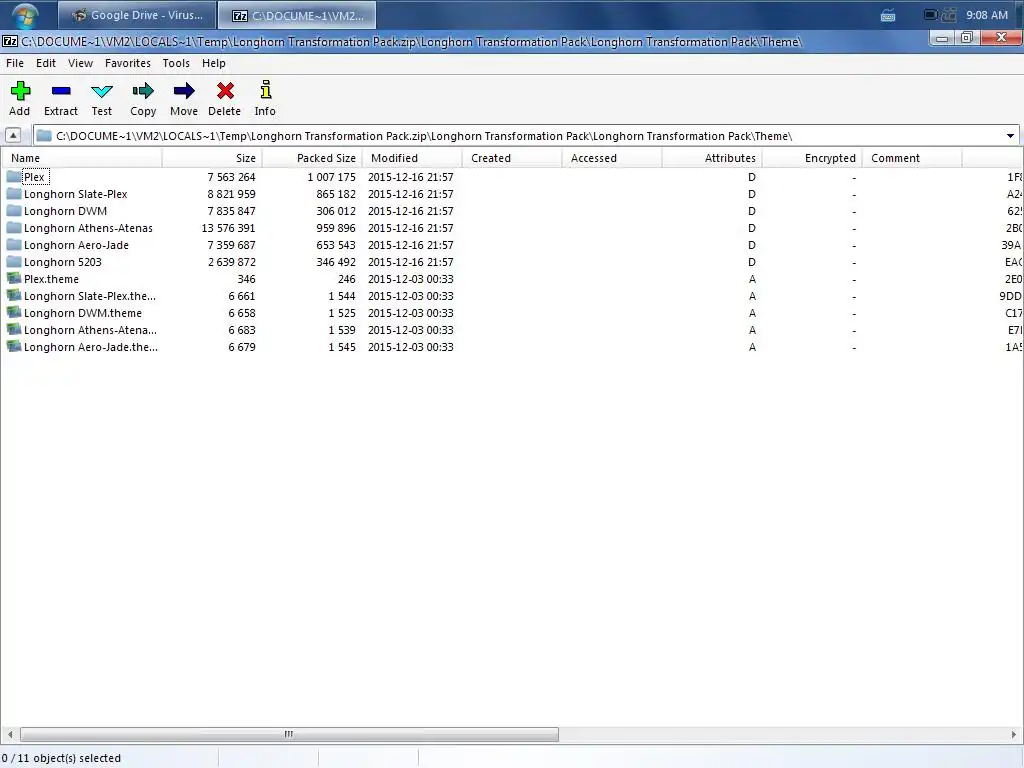Screen dimensions: 1024x768
Task: Go up one folder level button
Action: 12,136
